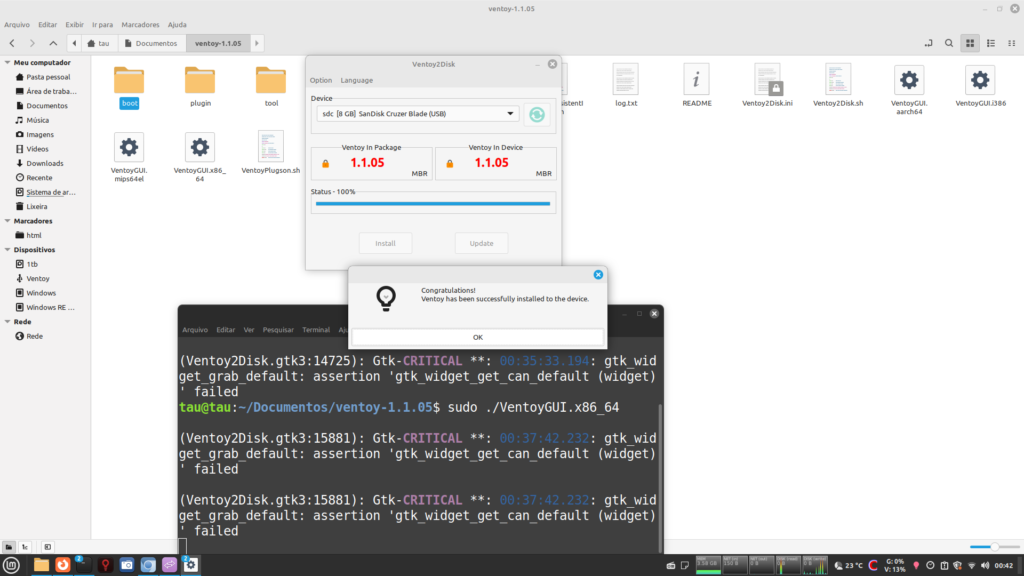Select the VentoyGUI.aarch64 executable icon
1024x576 pixels.
tap(909, 80)
